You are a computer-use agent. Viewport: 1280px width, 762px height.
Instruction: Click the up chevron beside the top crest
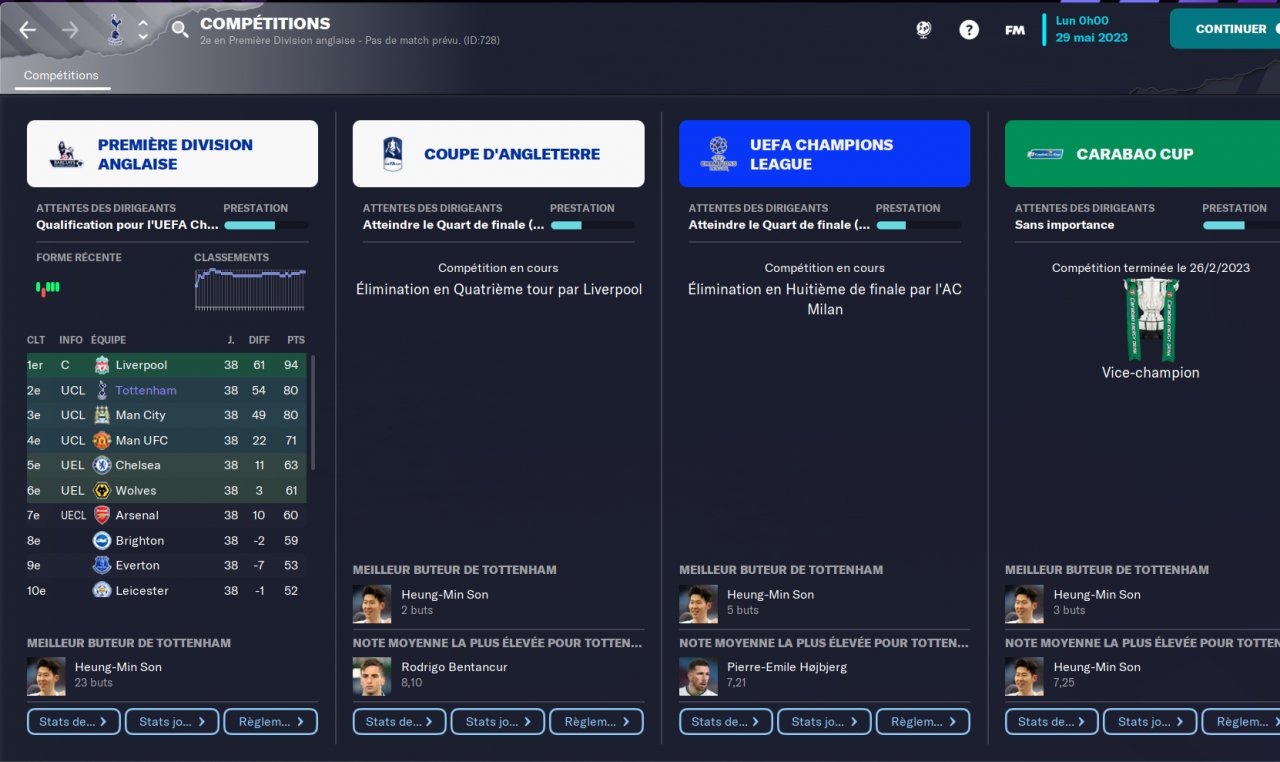tap(143, 22)
